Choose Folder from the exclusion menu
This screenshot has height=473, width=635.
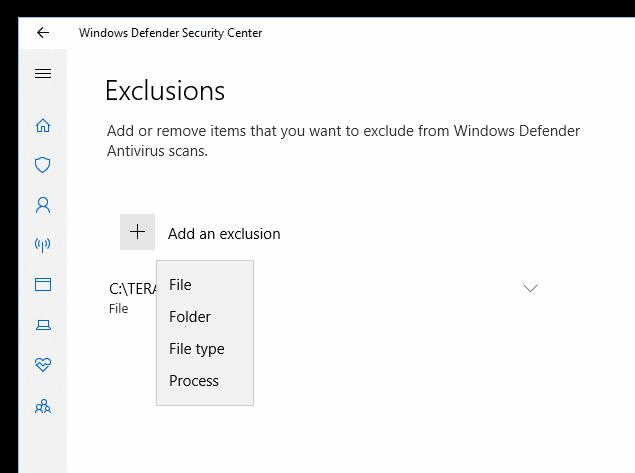pyautogui.click(x=190, y=317)
